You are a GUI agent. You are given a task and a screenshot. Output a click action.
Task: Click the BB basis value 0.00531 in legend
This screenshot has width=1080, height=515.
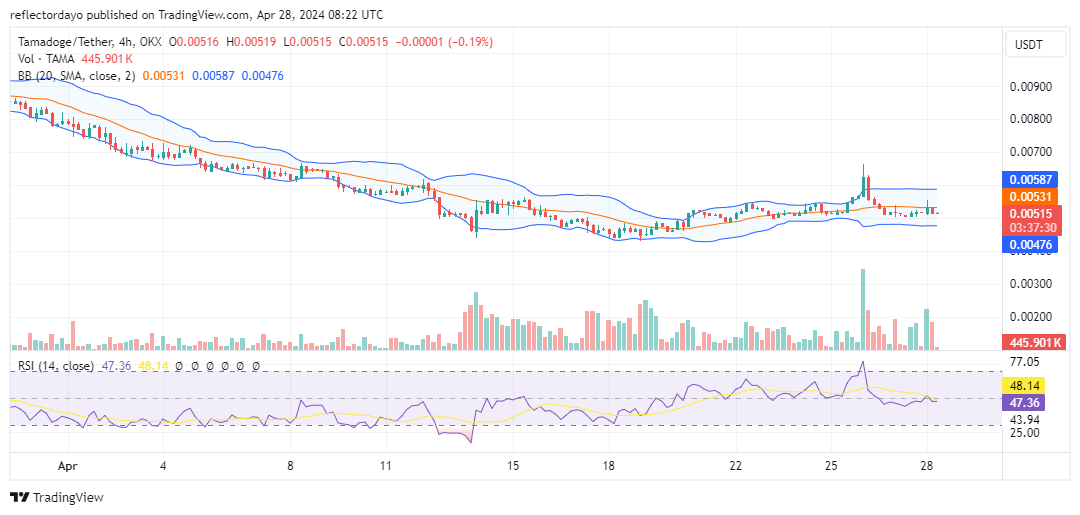(x=163, y=76)
